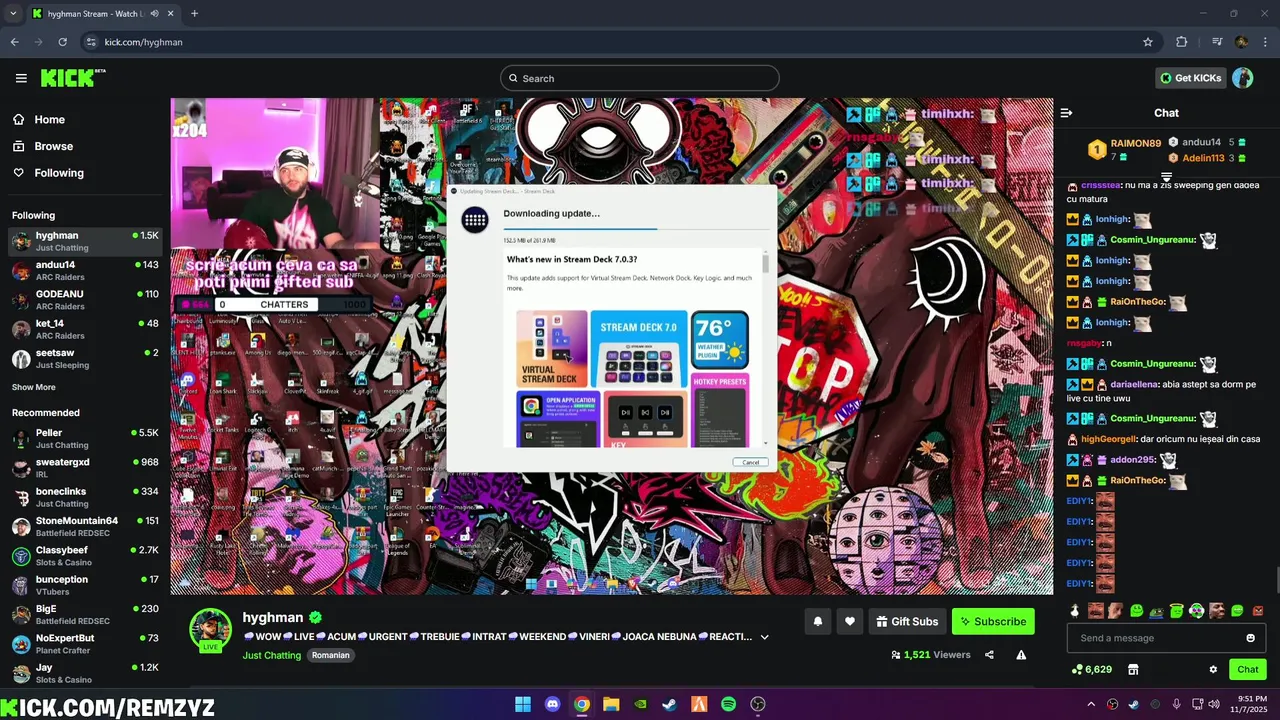Open chat settings gear
1280x720 pixels.
click(1213, 669)
